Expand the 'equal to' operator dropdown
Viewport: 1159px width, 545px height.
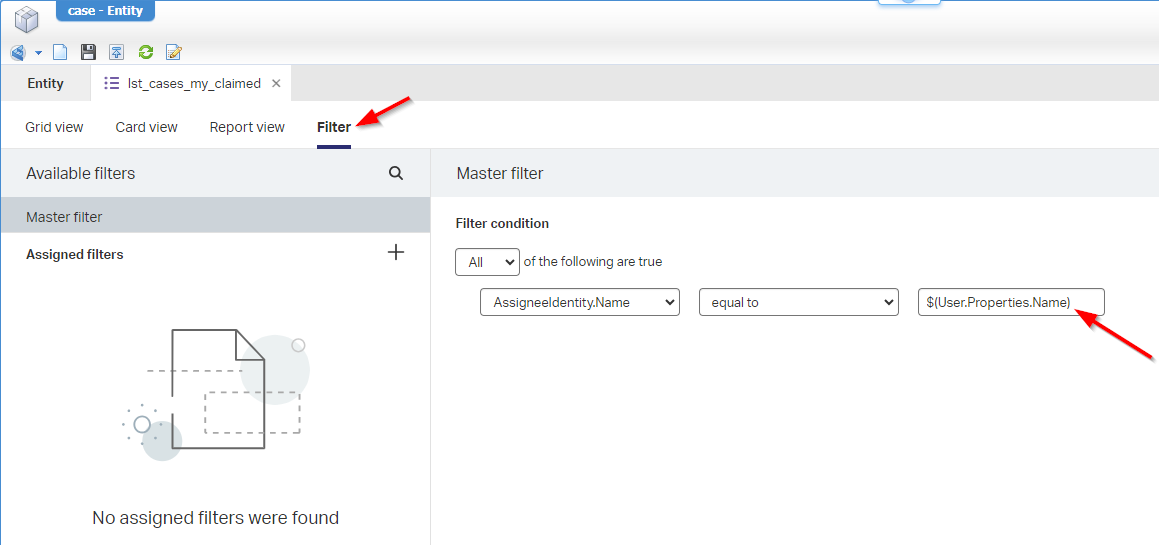click(x=798, y=302)
